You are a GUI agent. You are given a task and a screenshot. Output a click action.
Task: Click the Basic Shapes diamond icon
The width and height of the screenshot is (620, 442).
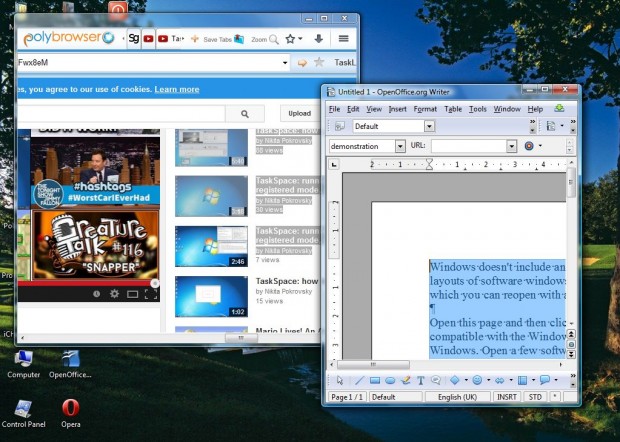455,380
